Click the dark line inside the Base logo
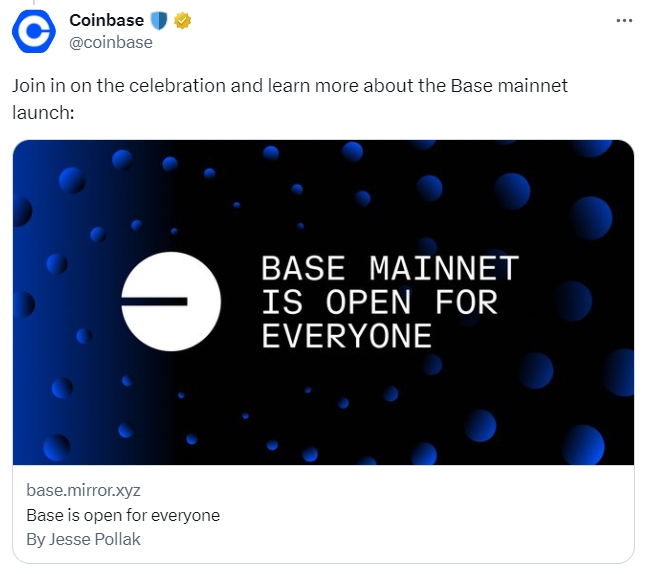The width and height of the screenshot is (648, 574). coord(154,302)
